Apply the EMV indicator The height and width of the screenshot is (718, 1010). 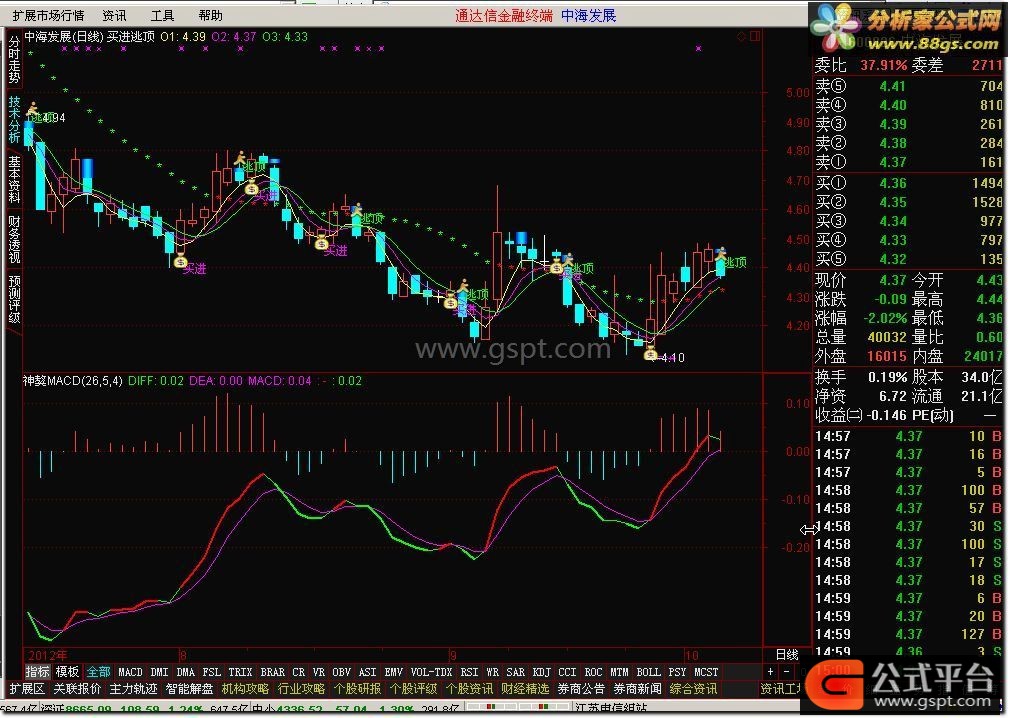(x=394, y=672)
